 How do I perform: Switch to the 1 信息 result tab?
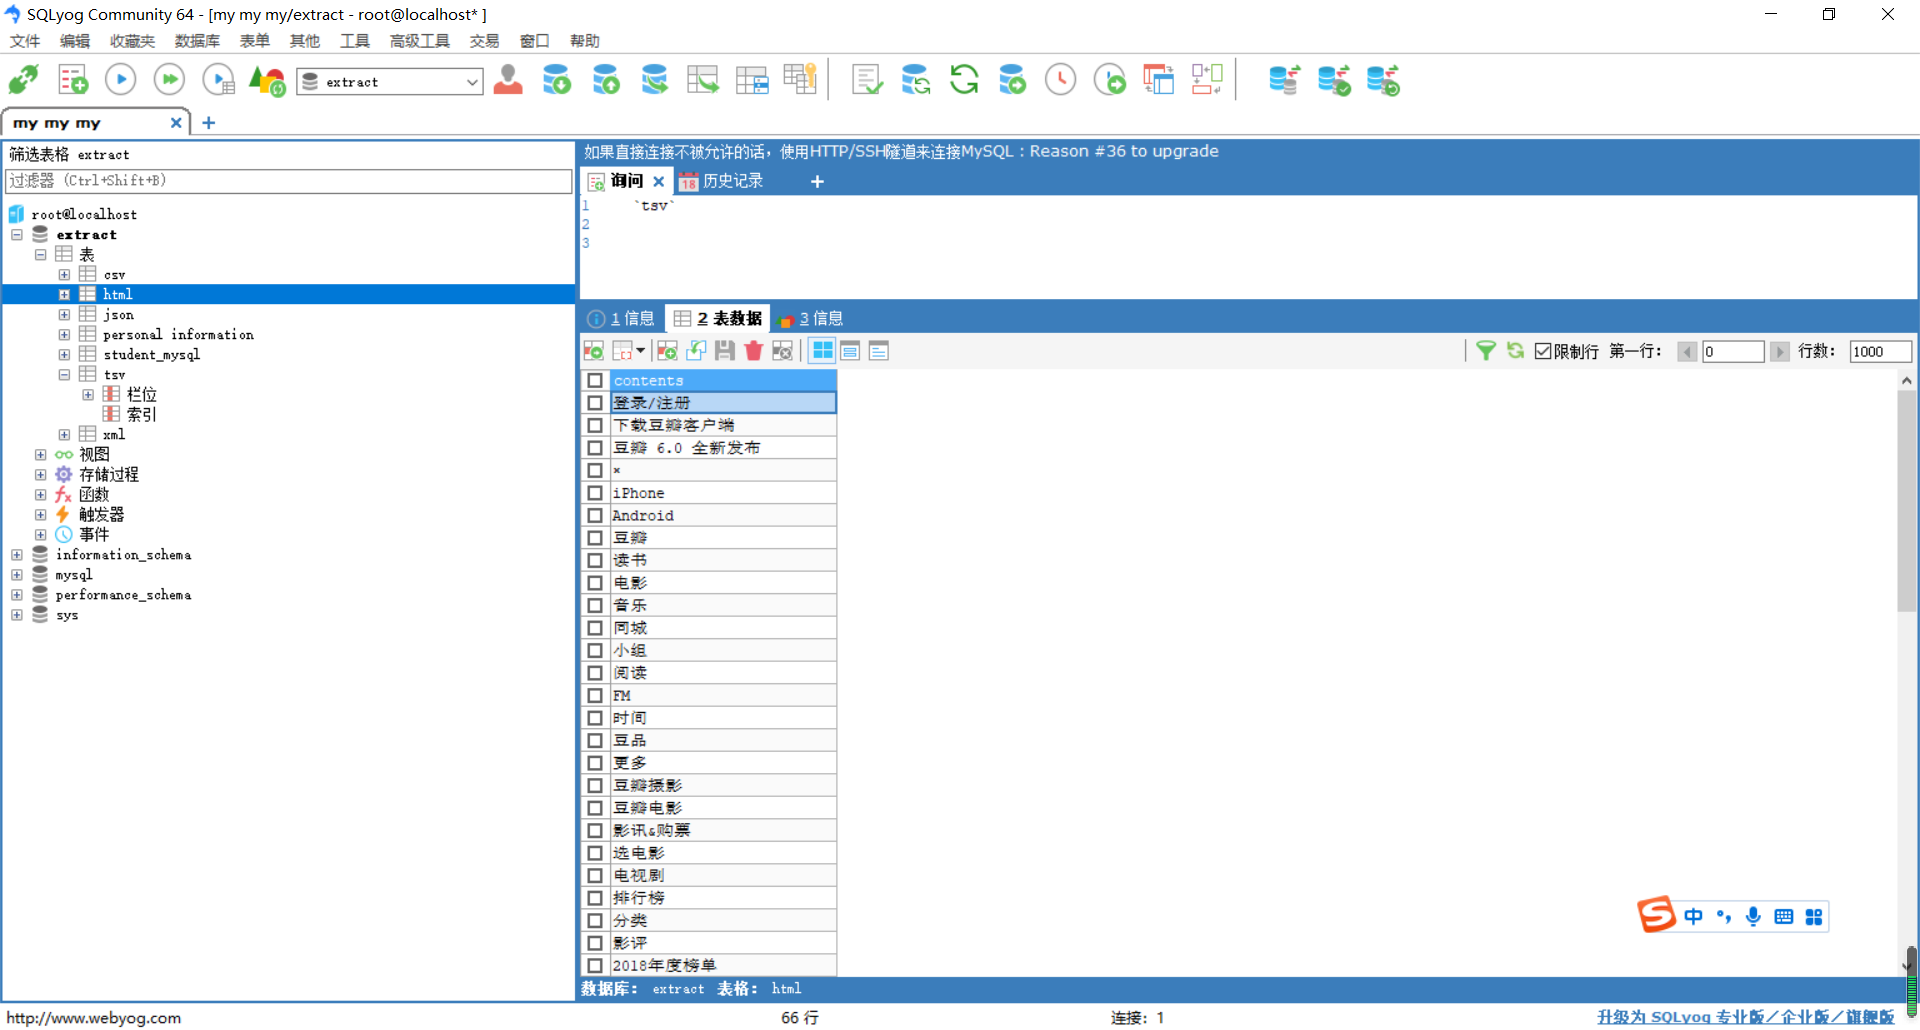[x=621, y=318]
